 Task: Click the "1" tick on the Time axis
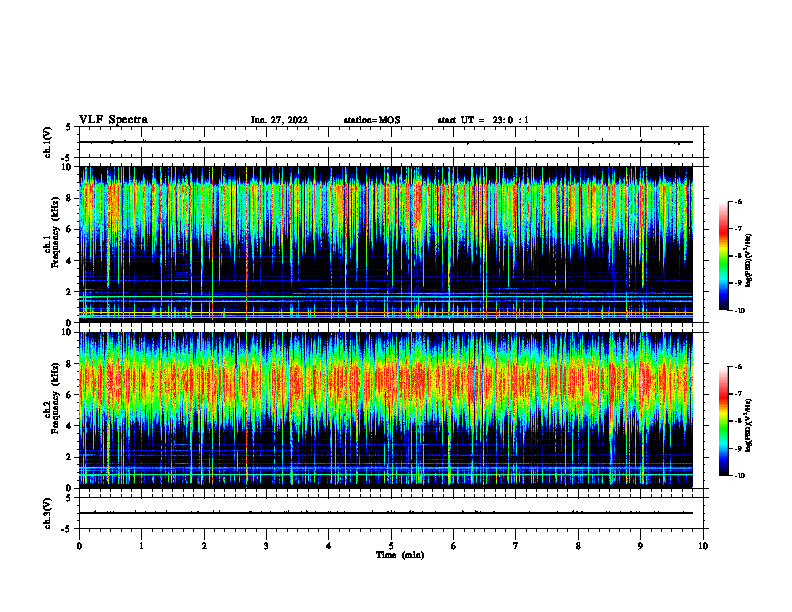[141, 546]
